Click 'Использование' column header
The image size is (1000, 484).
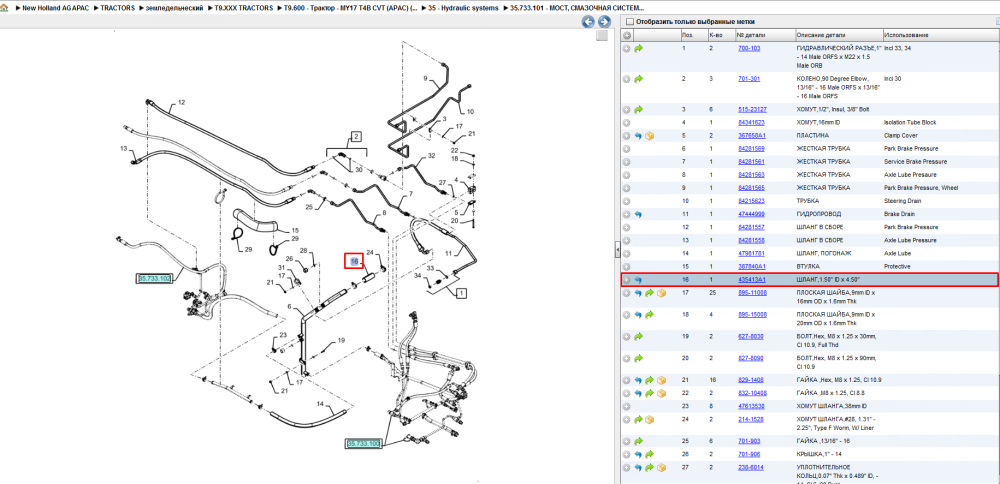(x=906, y=35)
